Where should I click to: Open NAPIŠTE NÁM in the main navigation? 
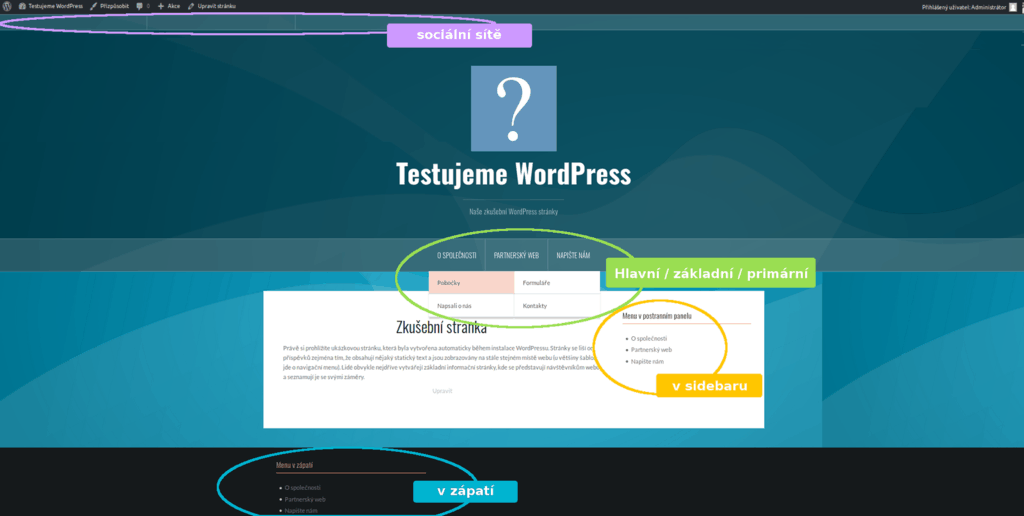[573, 255]
